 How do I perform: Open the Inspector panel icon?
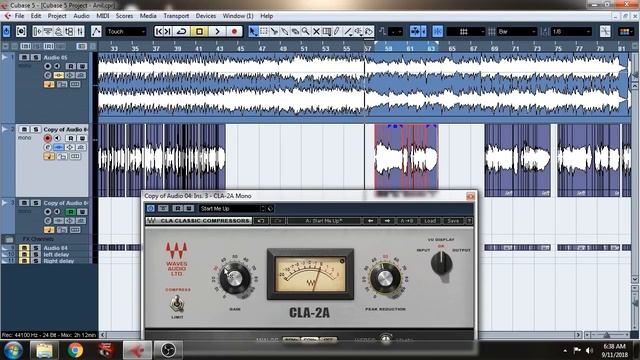(x=38, y=31)
